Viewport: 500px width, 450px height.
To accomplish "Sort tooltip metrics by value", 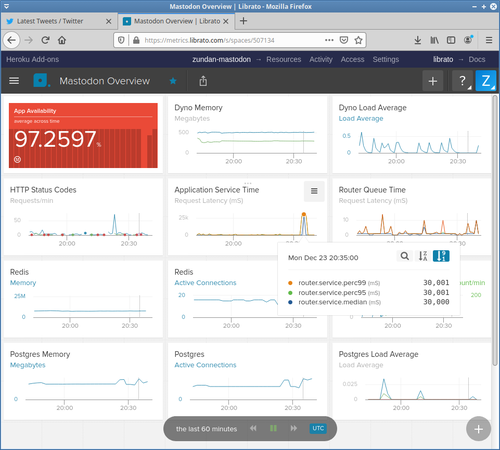I will coord(441,256).
